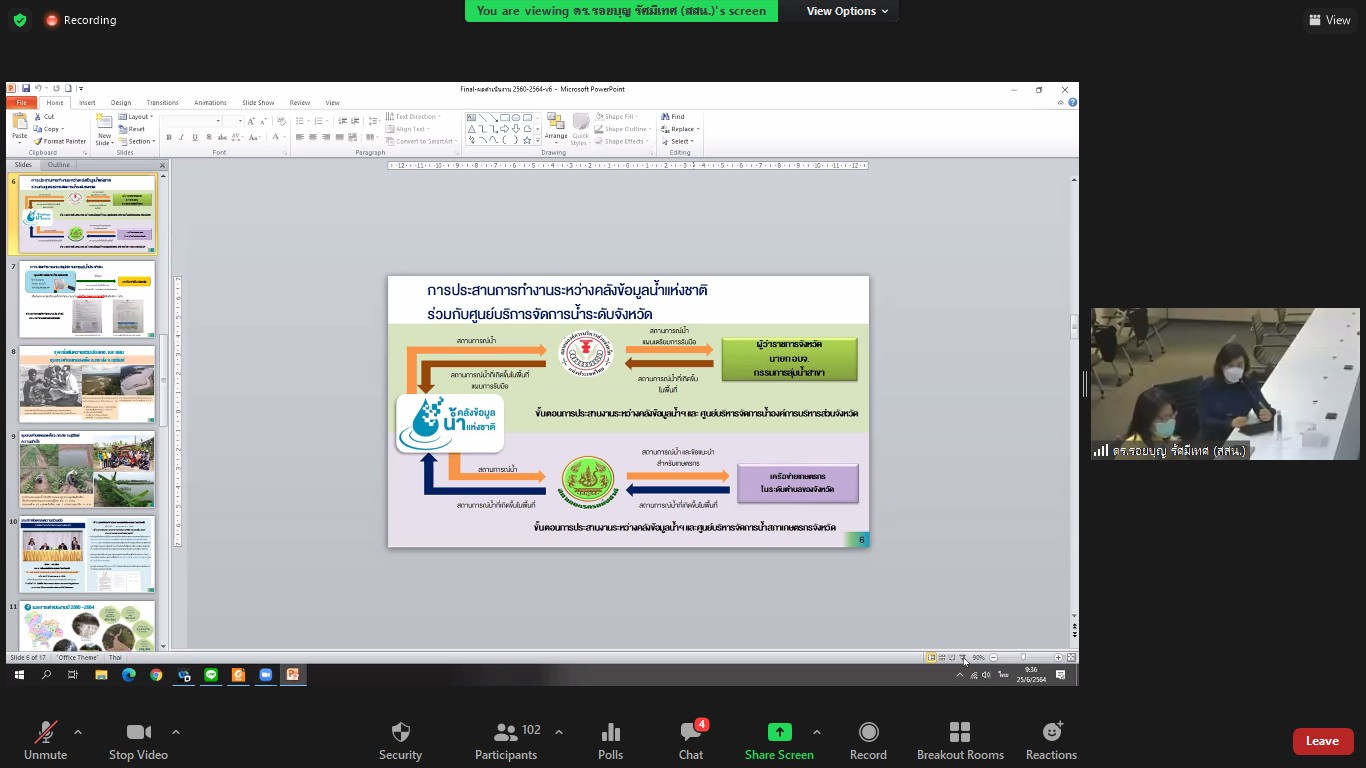Open the Participants panel icon
The height and width of the screenshot is (768, 1366).
(x=506, y=741)
